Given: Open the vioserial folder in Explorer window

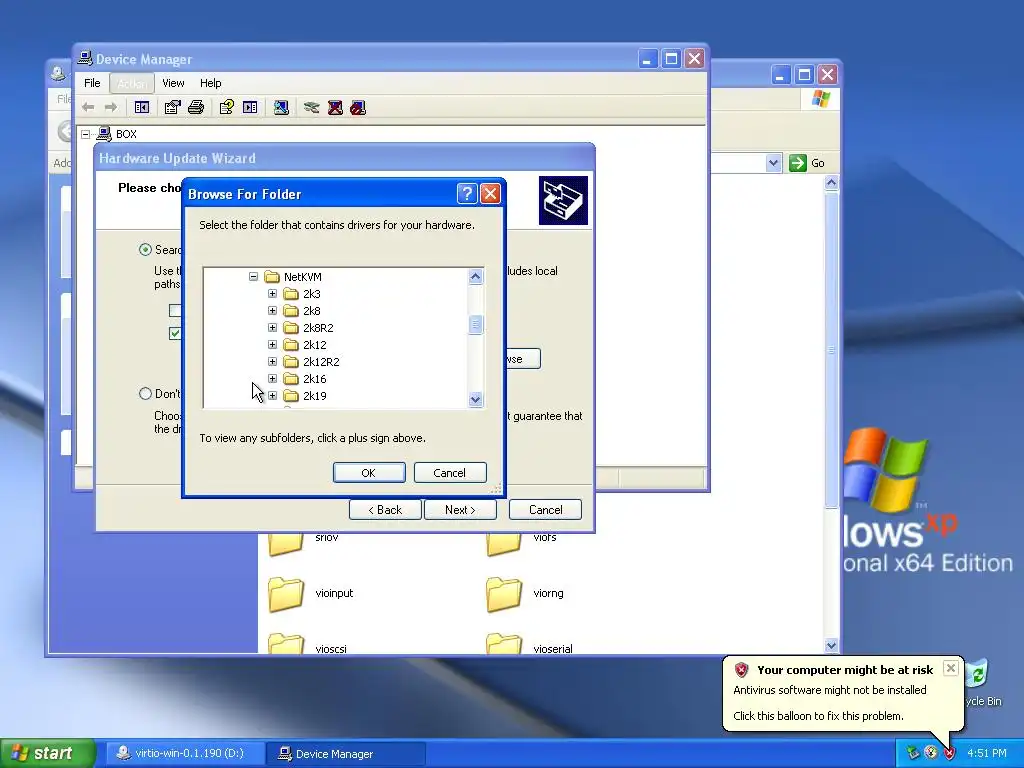Looking at the screenshot, I should point(504,644).
